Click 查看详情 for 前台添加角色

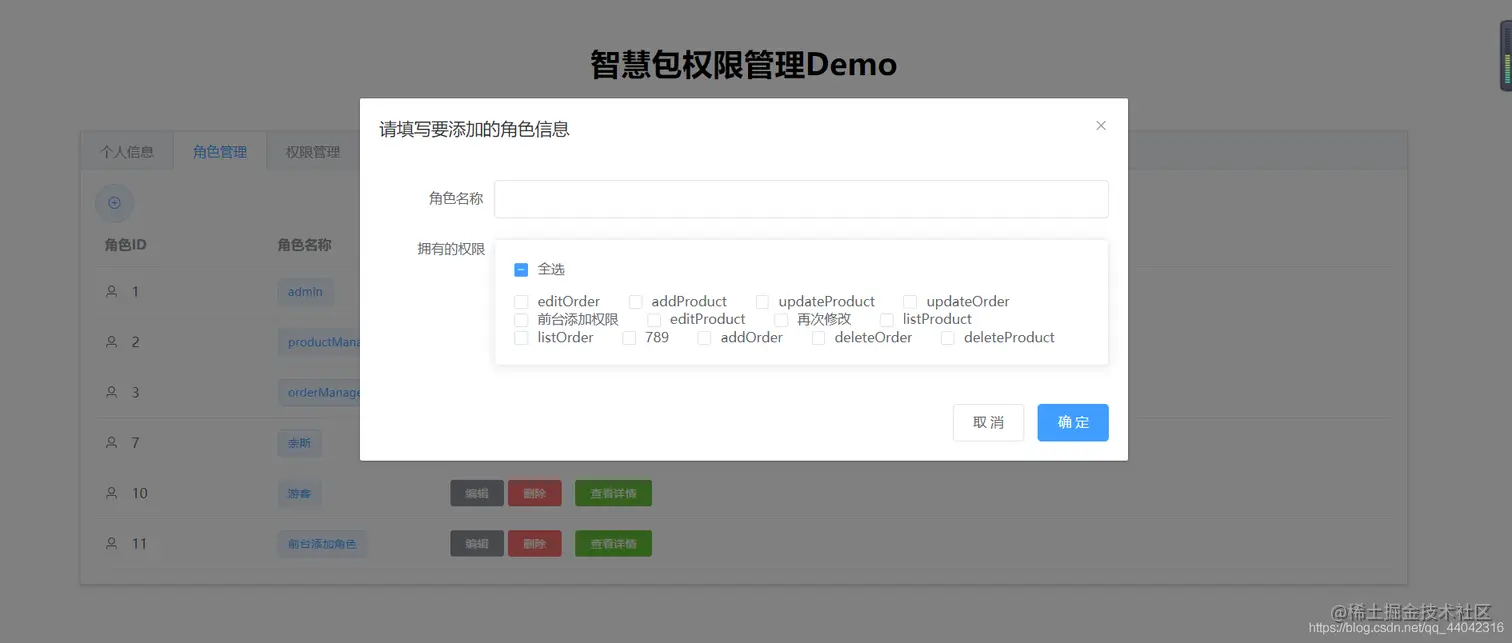(x=613, y=543)
